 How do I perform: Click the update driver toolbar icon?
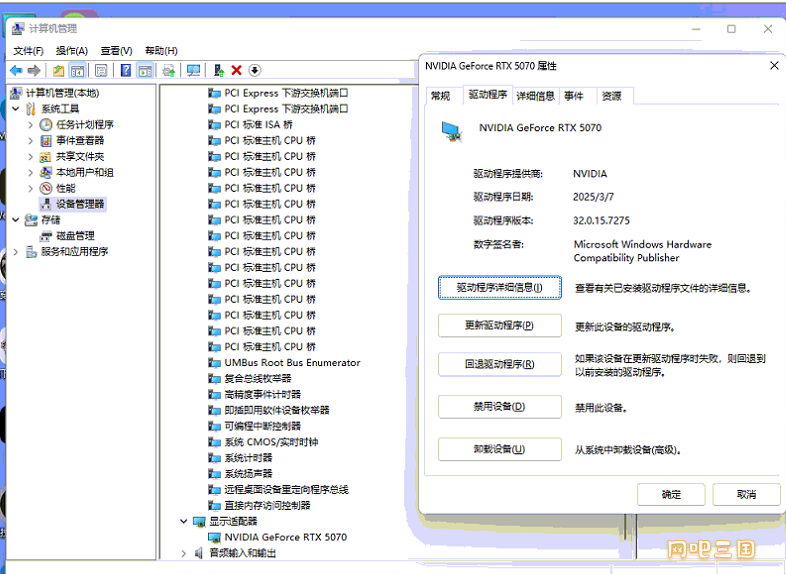pyautogui.click(x=218, y=71)
